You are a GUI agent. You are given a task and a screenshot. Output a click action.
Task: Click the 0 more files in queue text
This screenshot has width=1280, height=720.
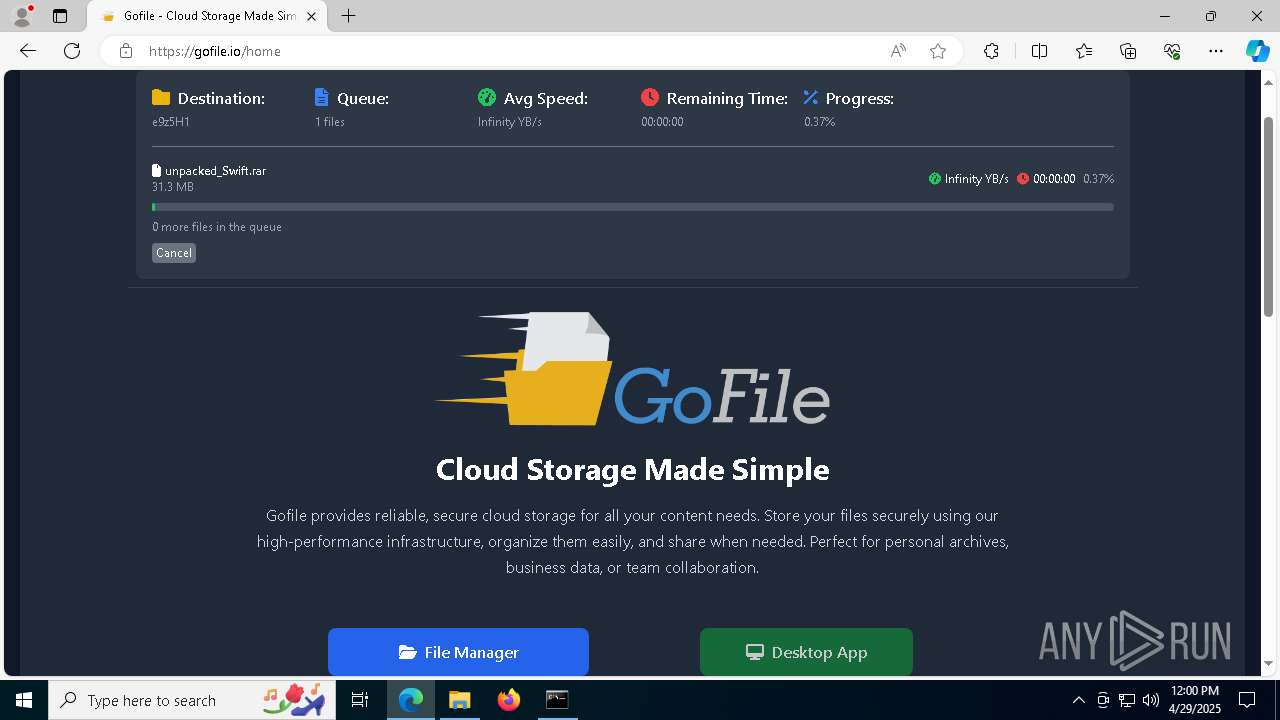click(x=217, y=227)
